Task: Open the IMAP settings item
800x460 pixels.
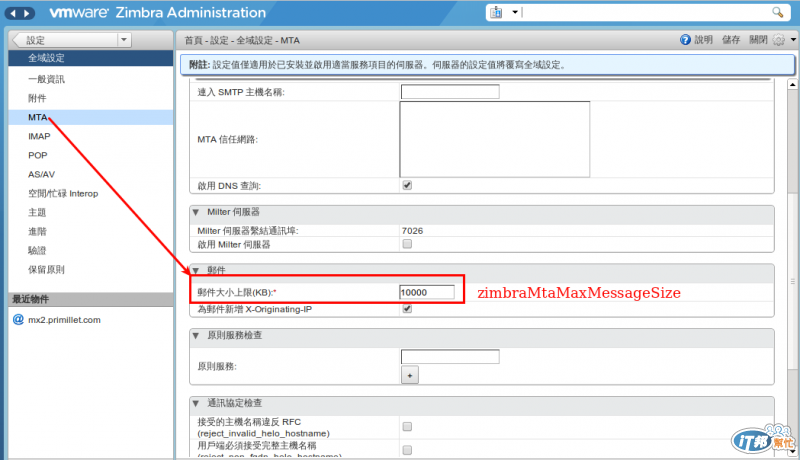Action: click(x=39, y=136)
